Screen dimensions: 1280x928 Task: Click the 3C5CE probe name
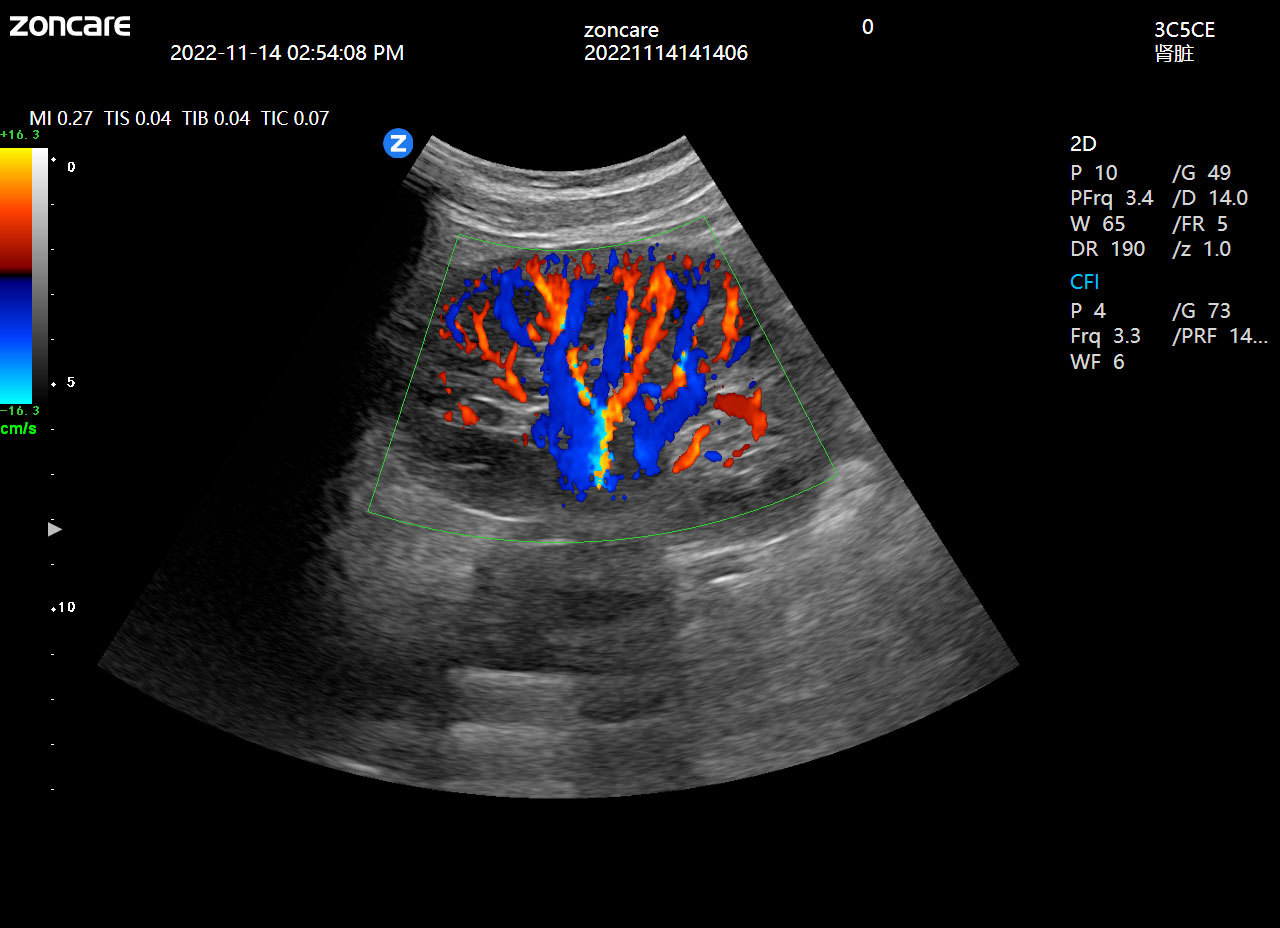pos(1184,30)
